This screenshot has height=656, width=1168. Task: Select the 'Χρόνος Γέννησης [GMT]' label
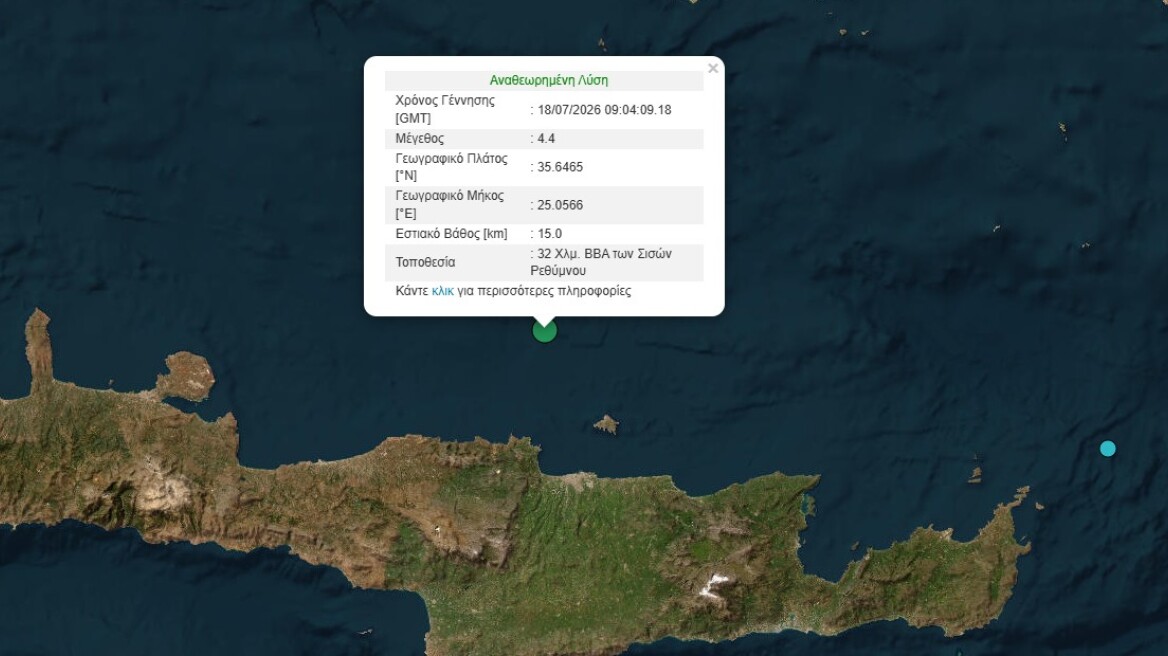pos(445,109)
